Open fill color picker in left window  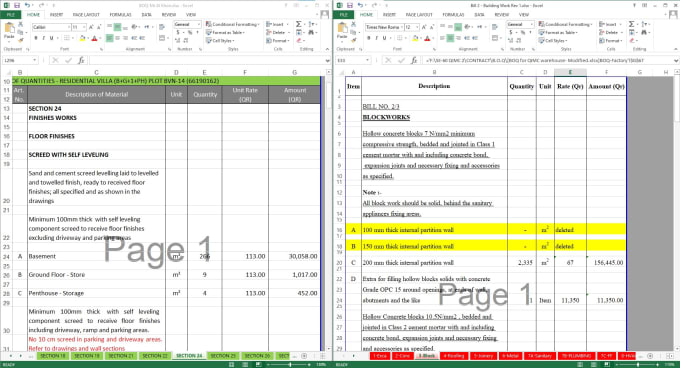[87, 38]
